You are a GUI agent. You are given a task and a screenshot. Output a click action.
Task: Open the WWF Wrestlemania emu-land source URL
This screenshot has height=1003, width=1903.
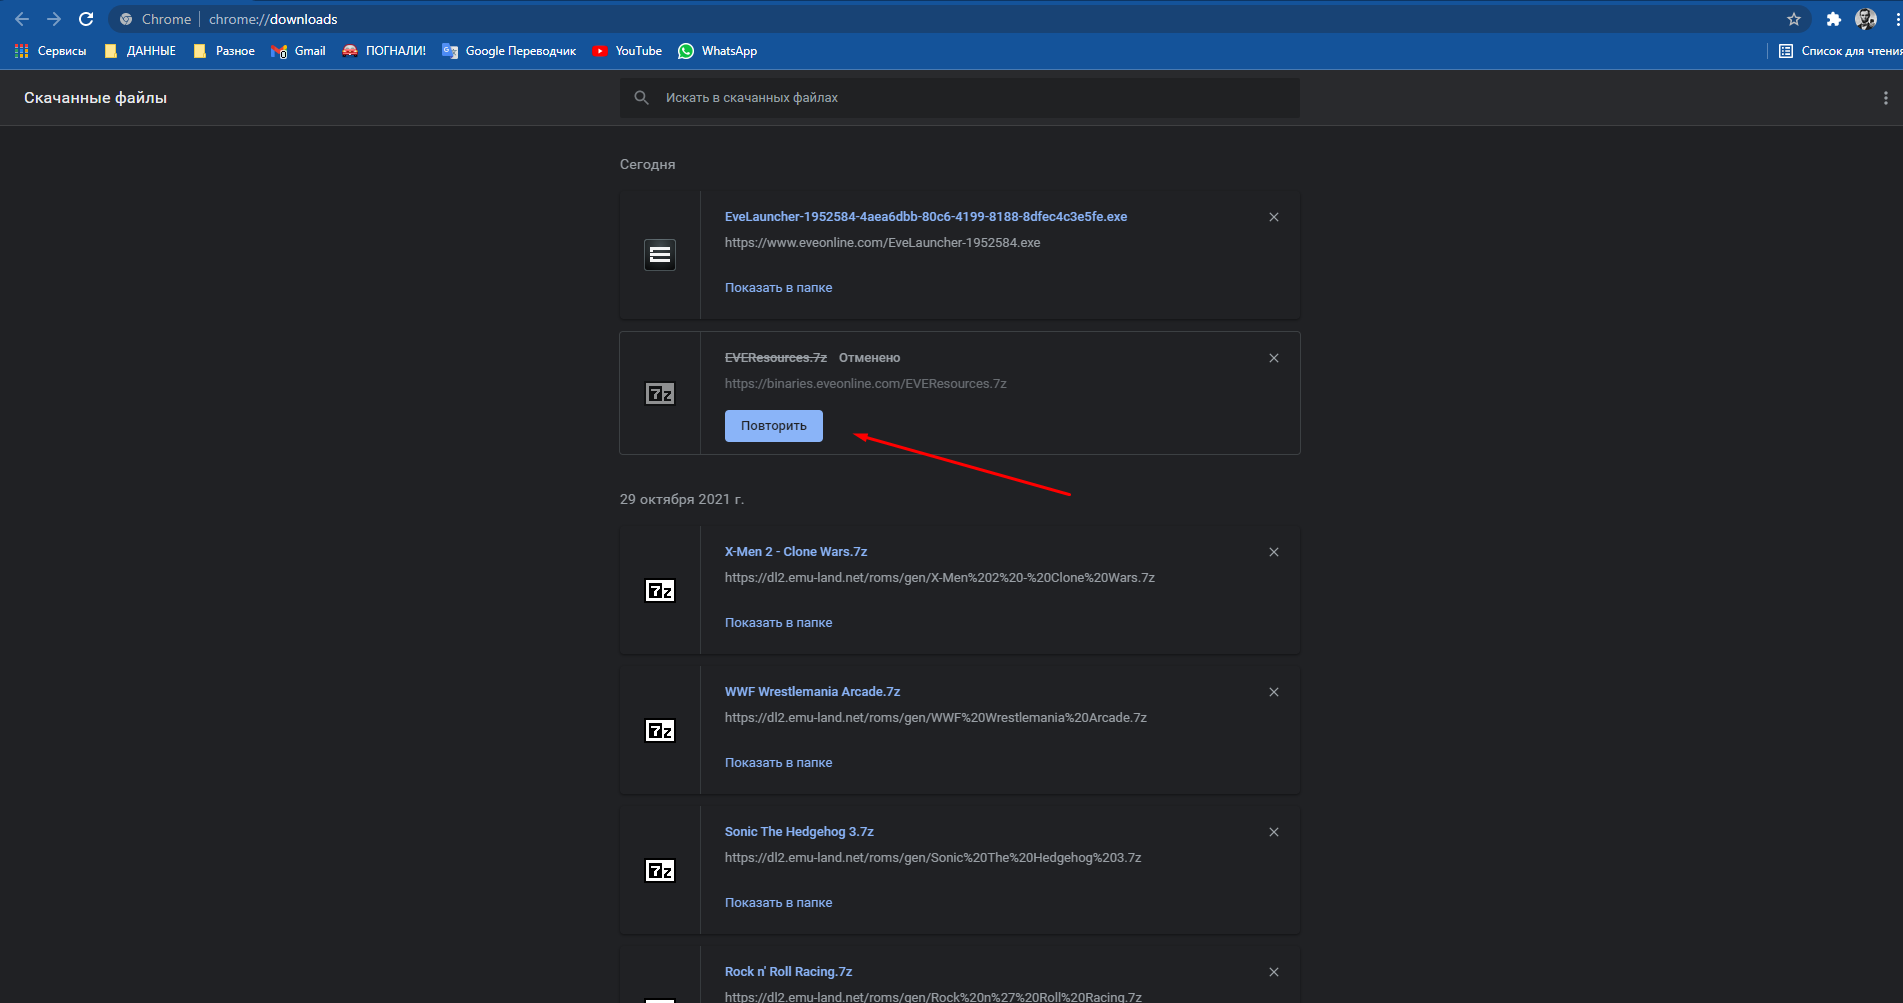click(x=936, y=718)
